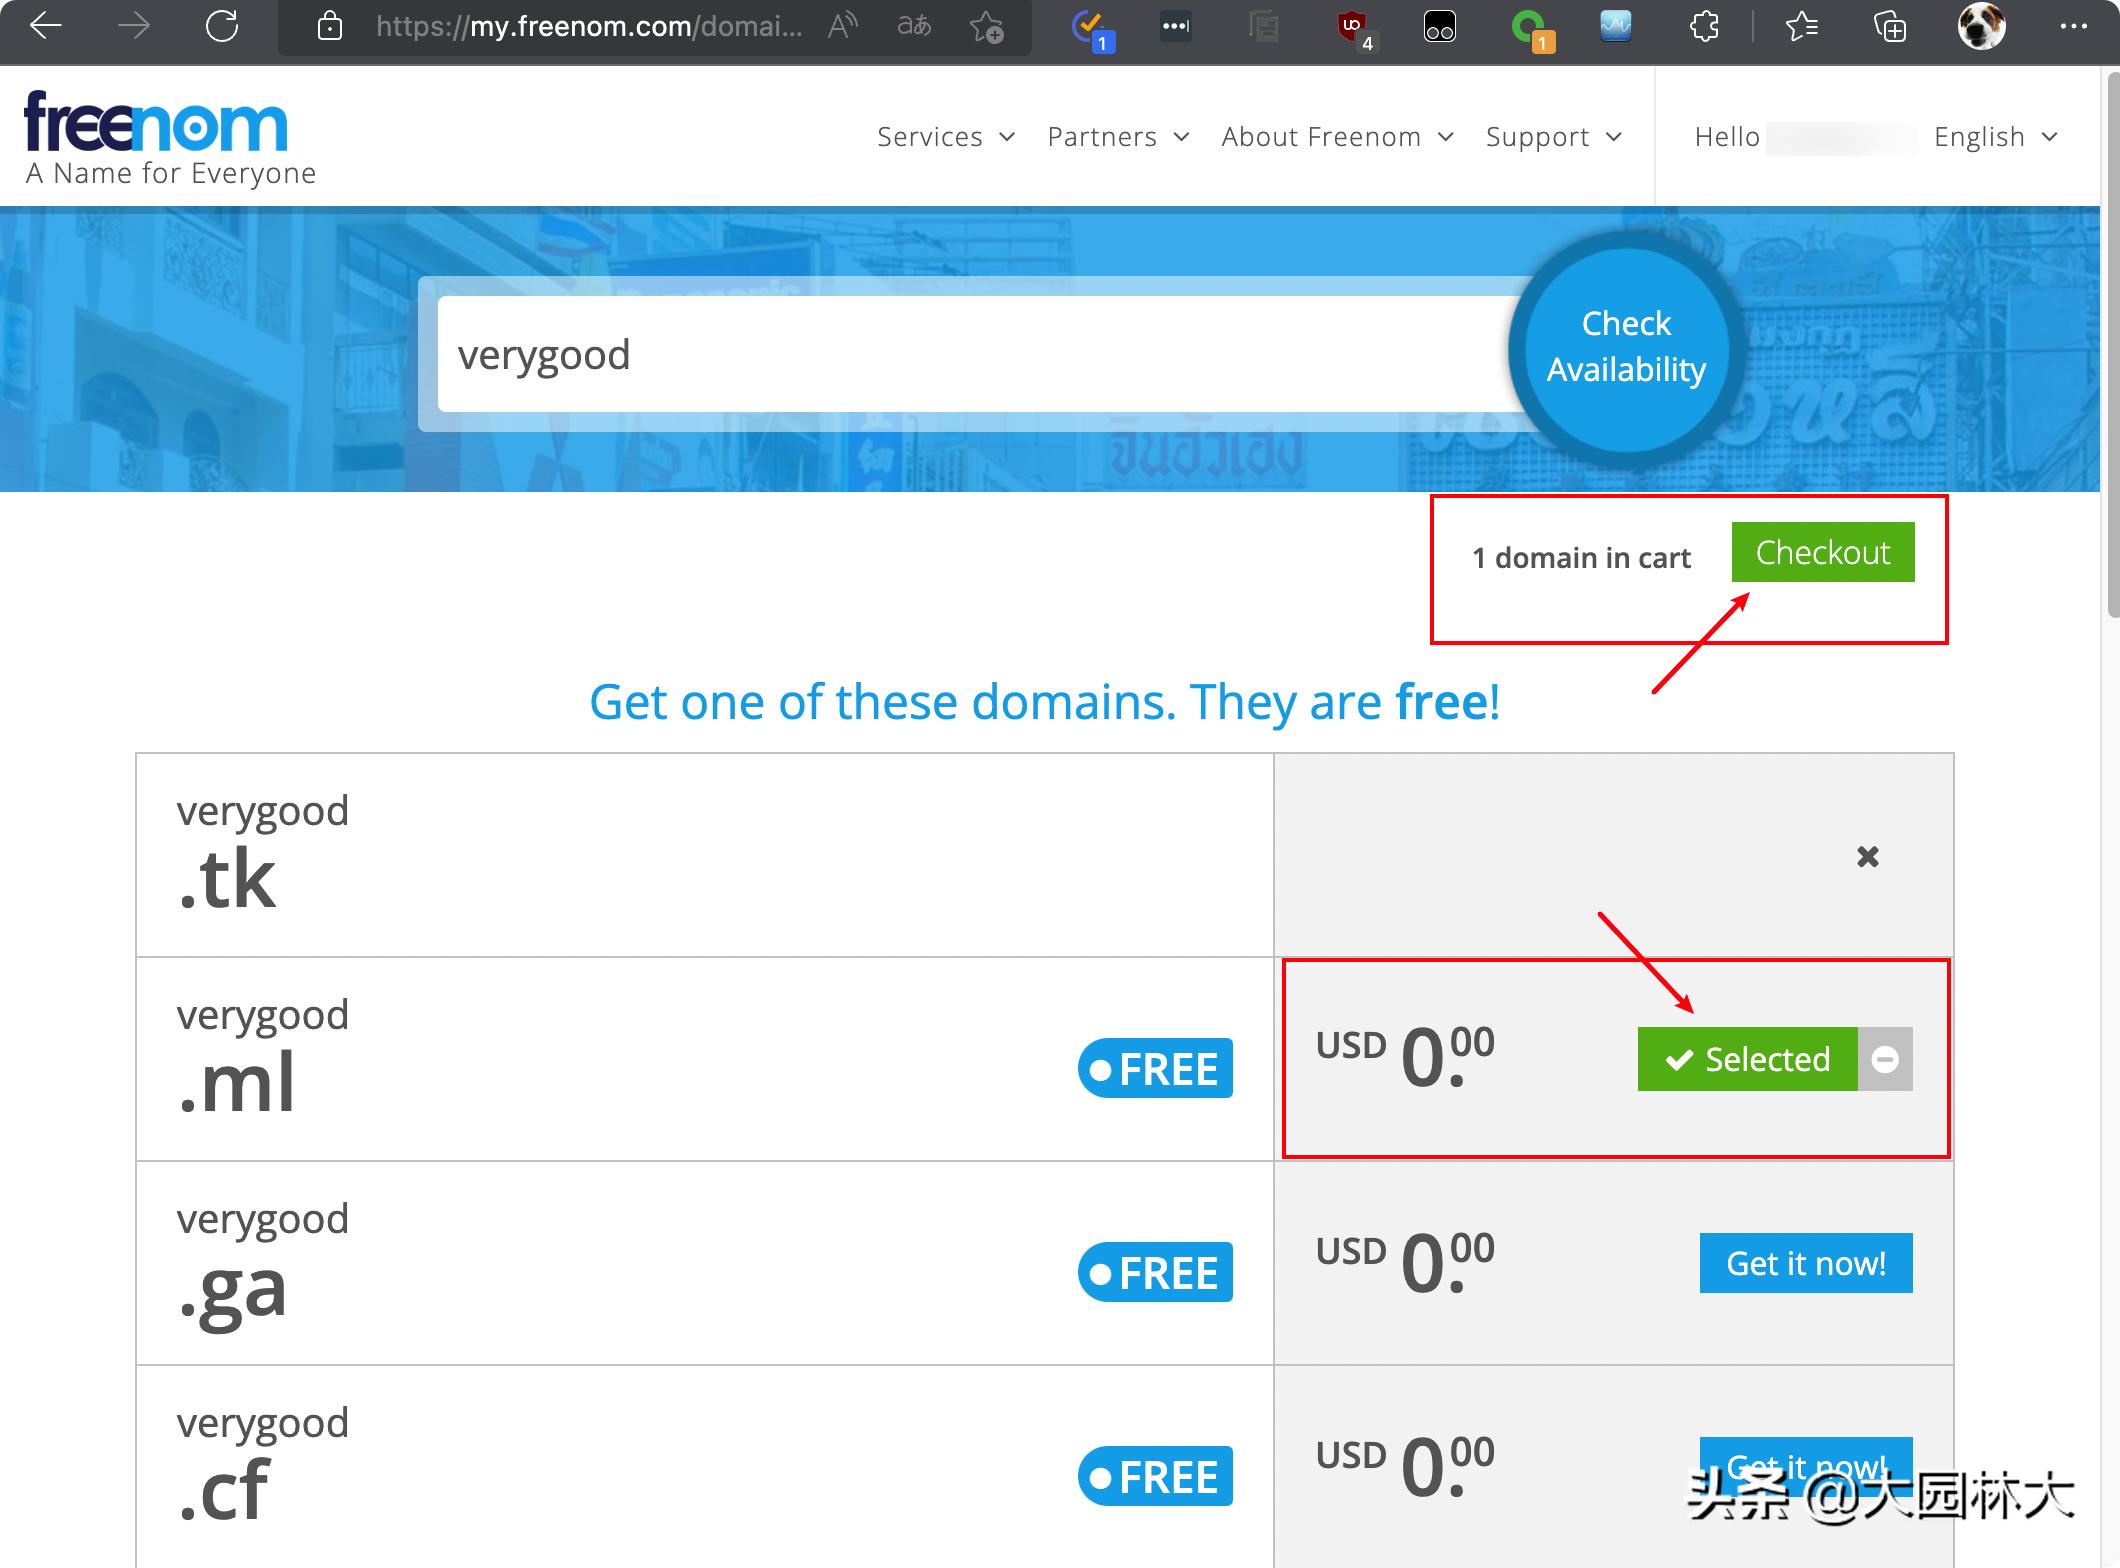This screenshot has width=2120, height=1568.
Task: Open the About Freenom menu
Action: click(1336, 137)
